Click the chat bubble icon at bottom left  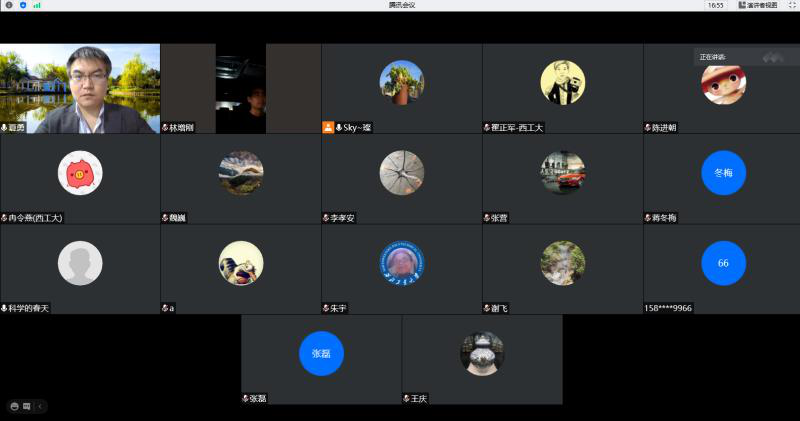tap(27, 406)
